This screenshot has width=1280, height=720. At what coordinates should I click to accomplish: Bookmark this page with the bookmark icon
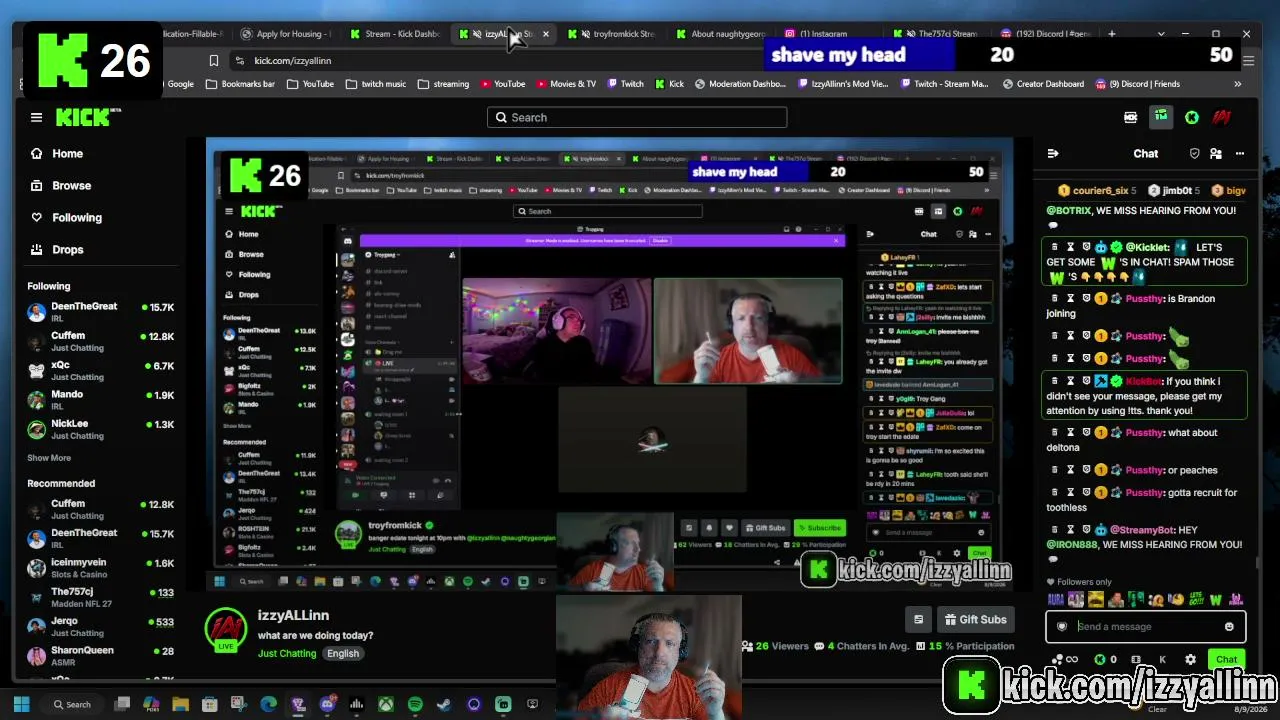tap(214, 61)
